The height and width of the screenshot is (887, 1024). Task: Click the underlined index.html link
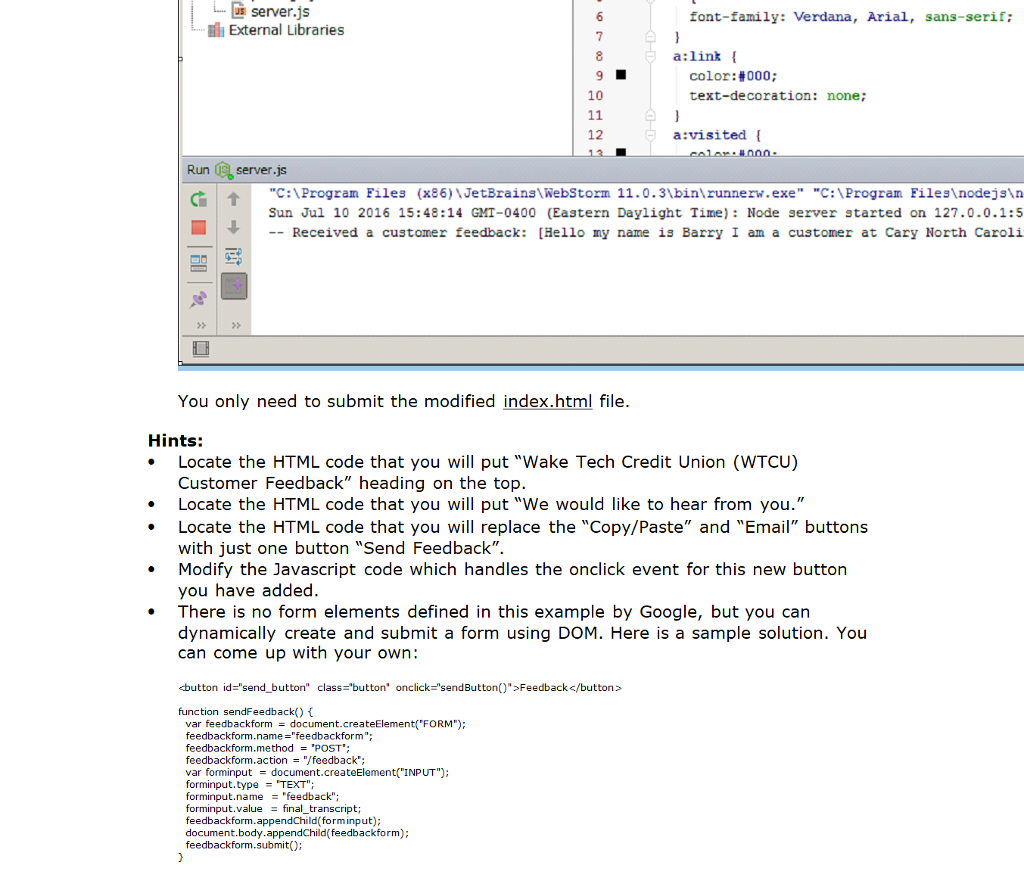click(x=547, y=401)
